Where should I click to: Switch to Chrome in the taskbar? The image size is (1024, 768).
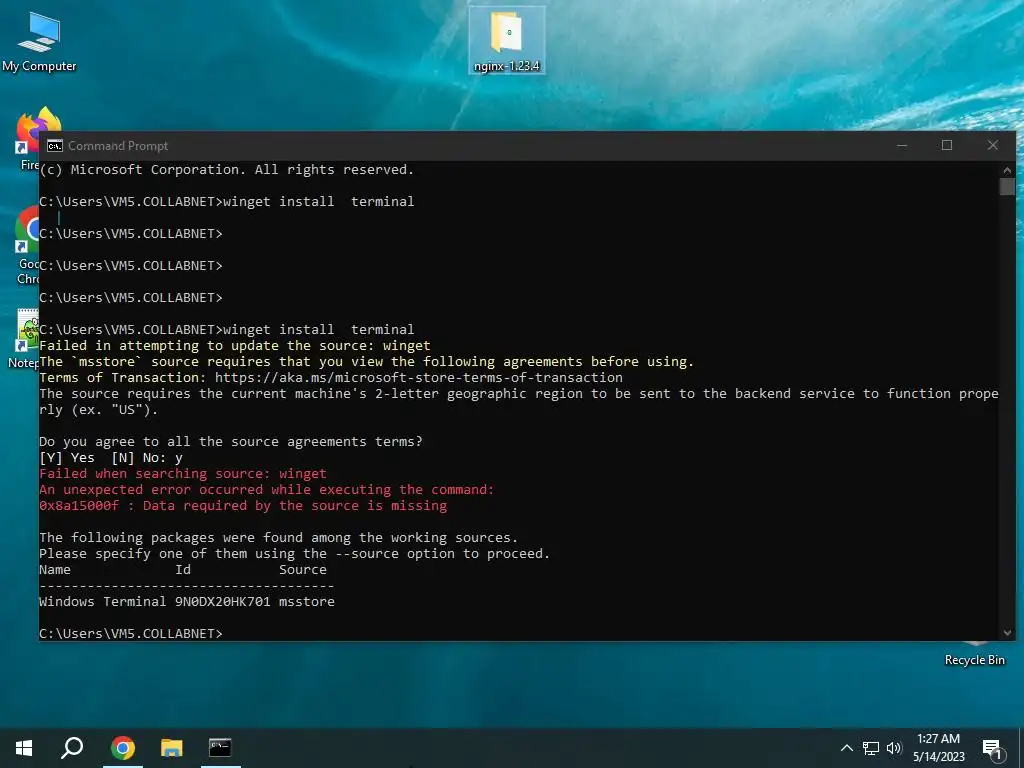123,748
